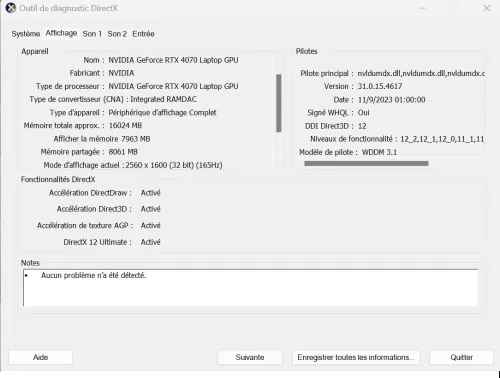Click the Pilote principal nvldumdx.dll value
Viewport: 500px width, 378px height.
[x=421, y=73]
